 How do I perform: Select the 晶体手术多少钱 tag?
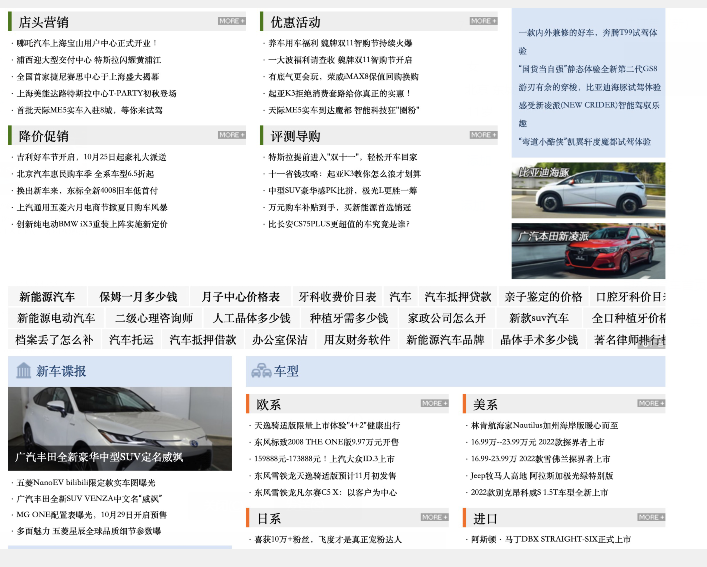[539, 339]
